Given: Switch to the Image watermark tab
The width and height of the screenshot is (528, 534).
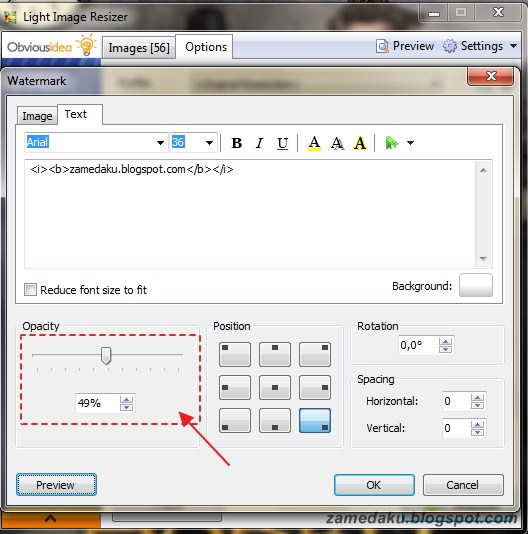Looking at the screenshot, I should coord(37,116).
